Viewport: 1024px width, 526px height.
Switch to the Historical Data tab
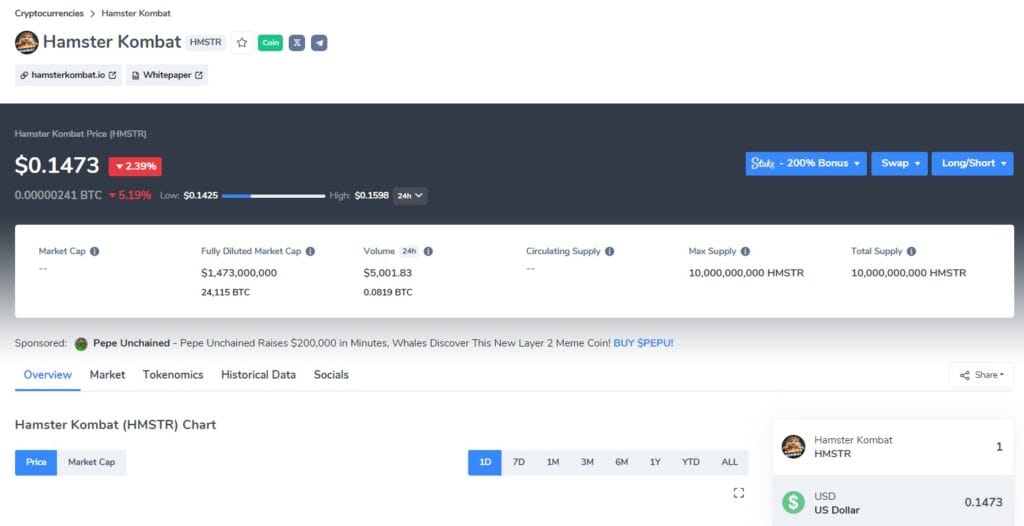(258, 375)
